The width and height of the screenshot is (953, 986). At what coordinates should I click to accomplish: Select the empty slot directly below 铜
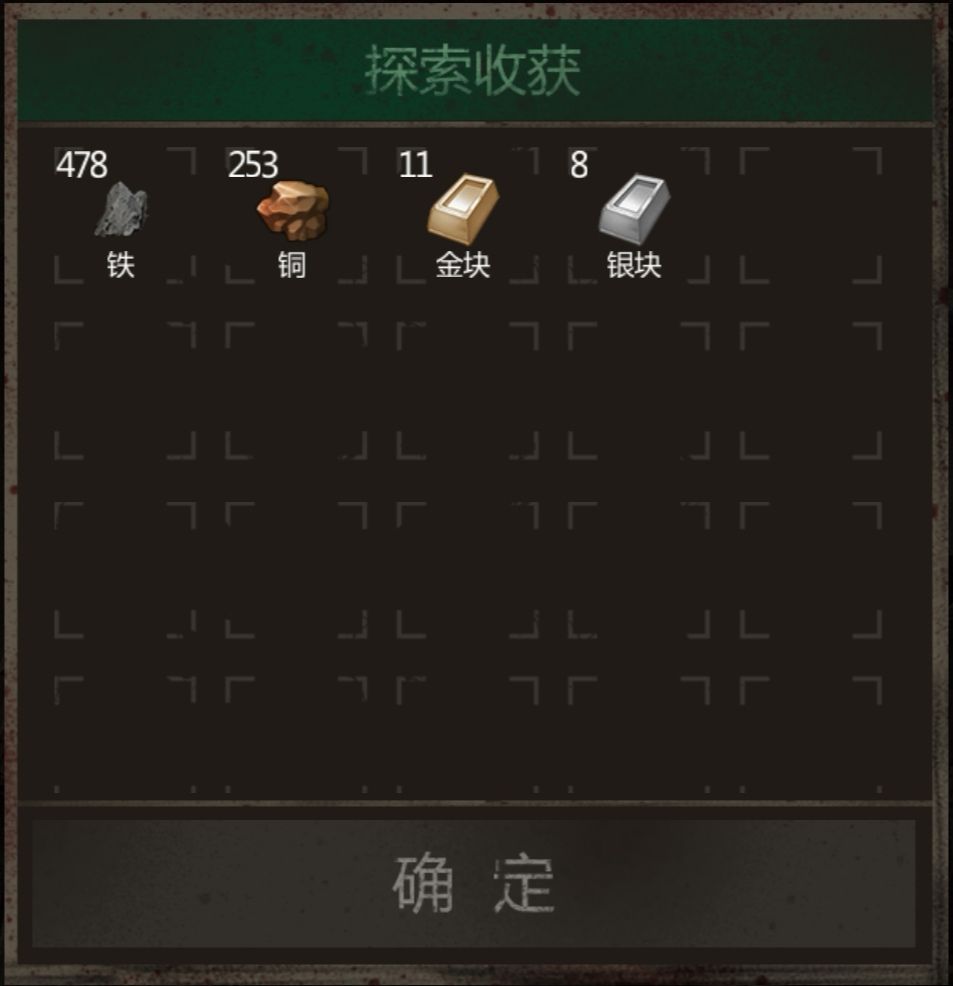[x=296, y=391]
